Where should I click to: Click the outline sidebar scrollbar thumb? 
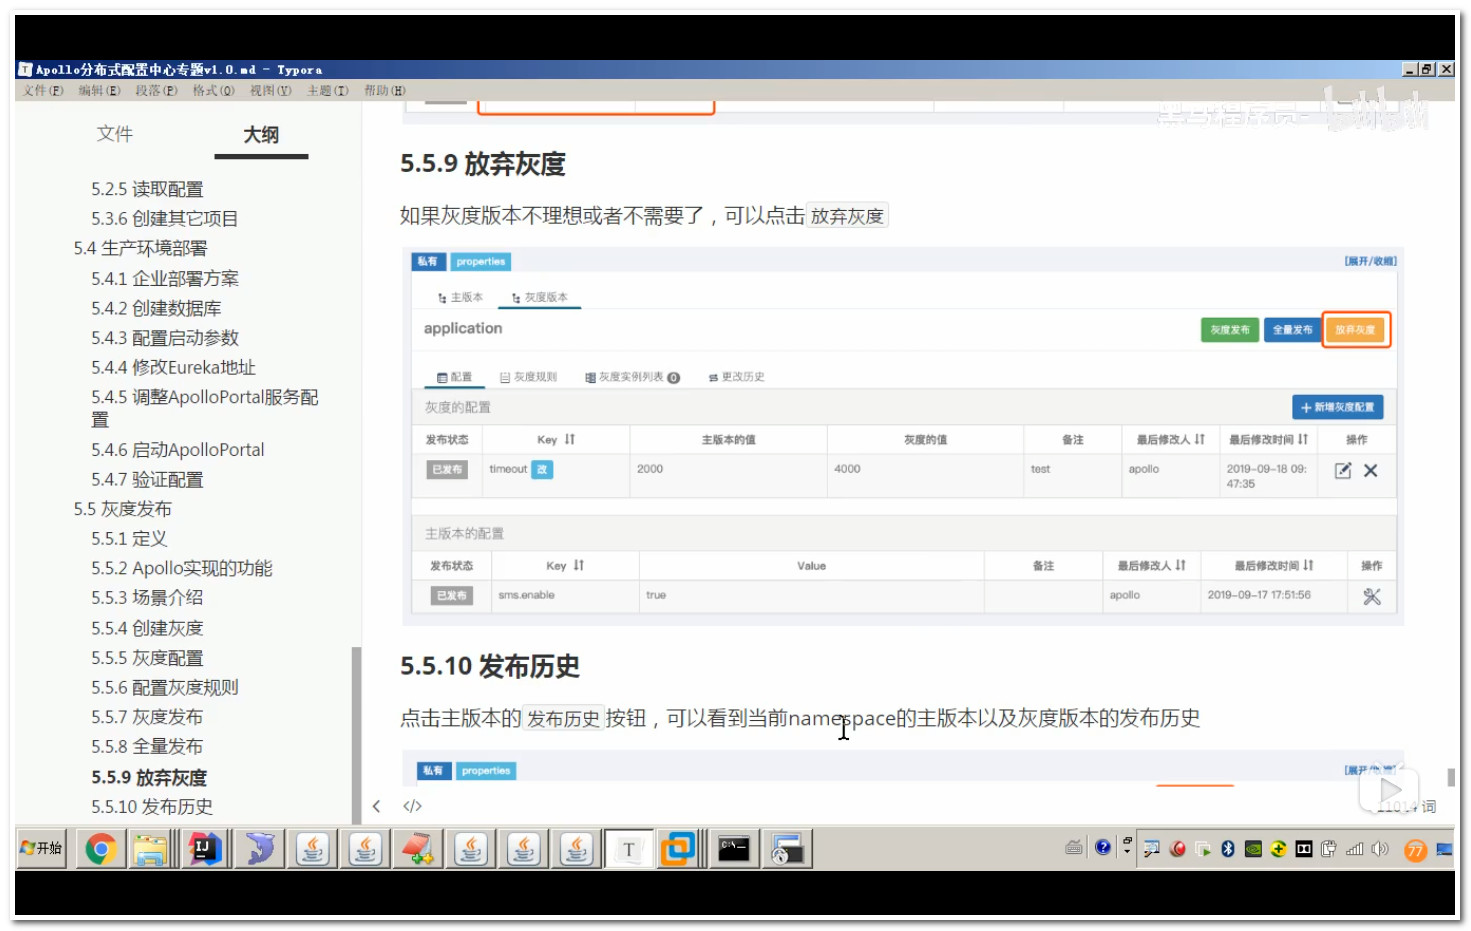[x=356, y=734]
